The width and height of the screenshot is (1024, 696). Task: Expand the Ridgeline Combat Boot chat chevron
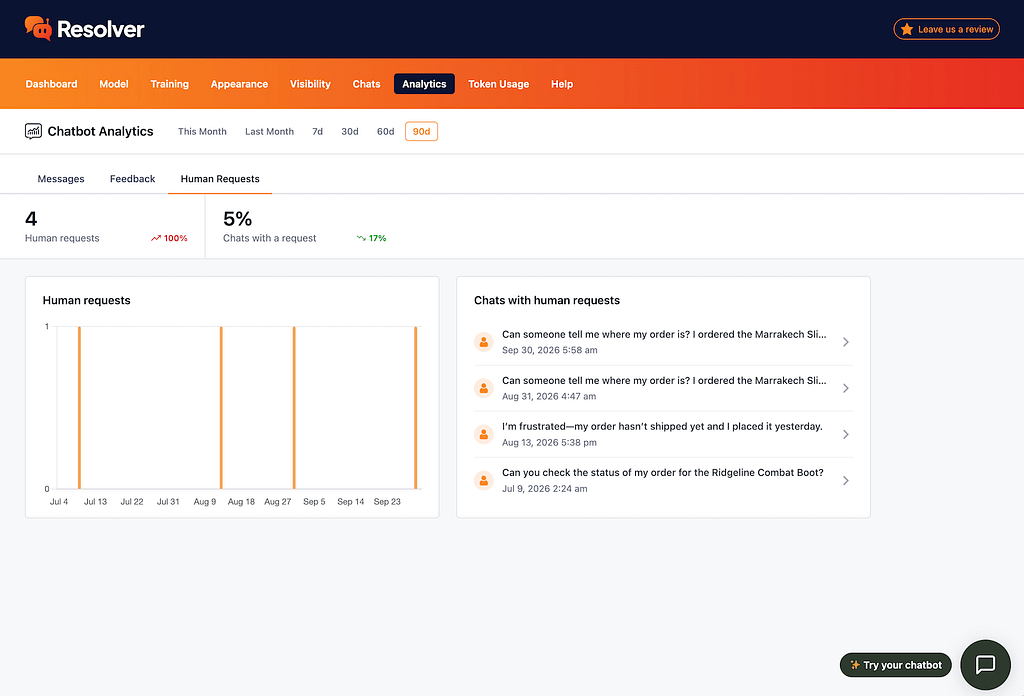click(846, 481)
